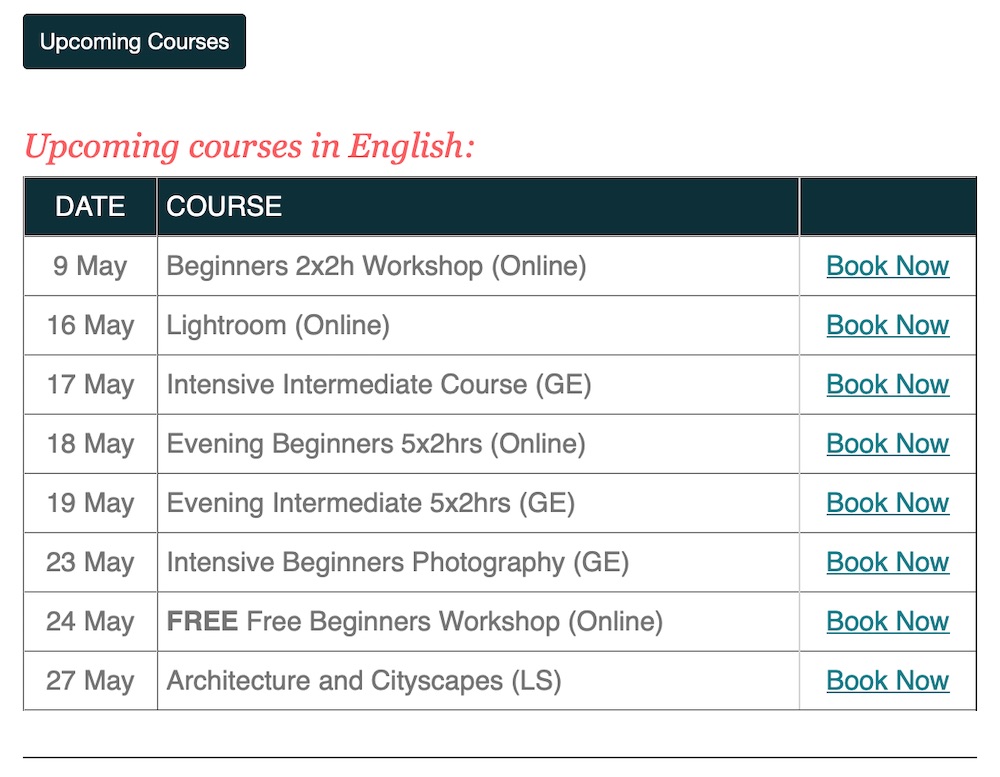The height and width of the screenshot is (777, 1000).
Task: Click the DATE column header
Action: (90, 207)
